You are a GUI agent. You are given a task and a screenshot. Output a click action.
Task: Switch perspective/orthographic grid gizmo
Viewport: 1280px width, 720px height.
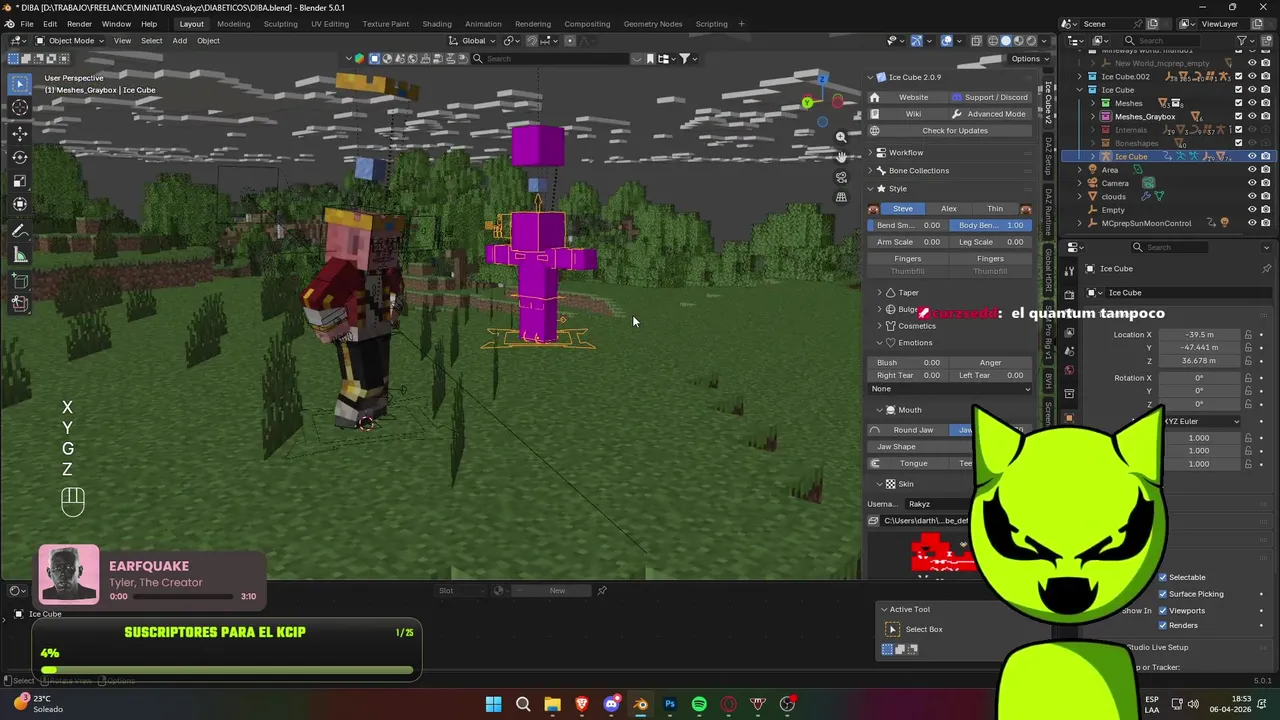point(841,197)
